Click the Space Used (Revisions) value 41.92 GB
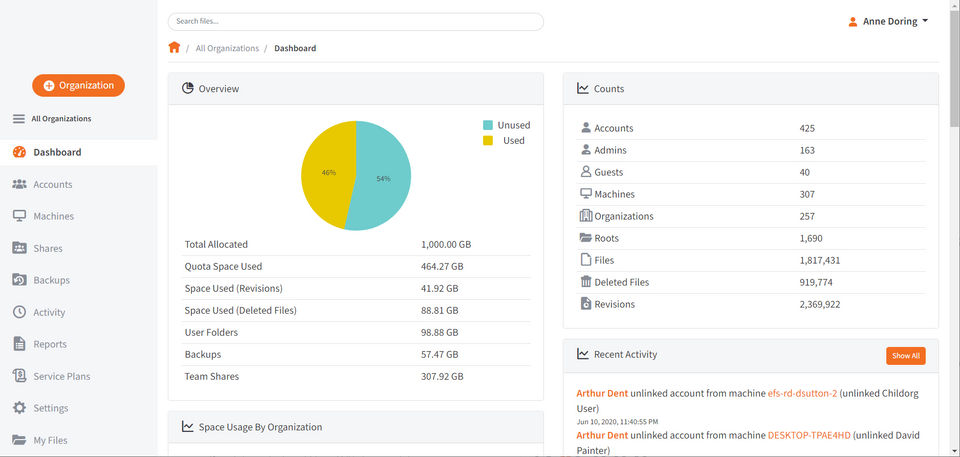This screenshot has height=457, width=960. coord(440,288)
